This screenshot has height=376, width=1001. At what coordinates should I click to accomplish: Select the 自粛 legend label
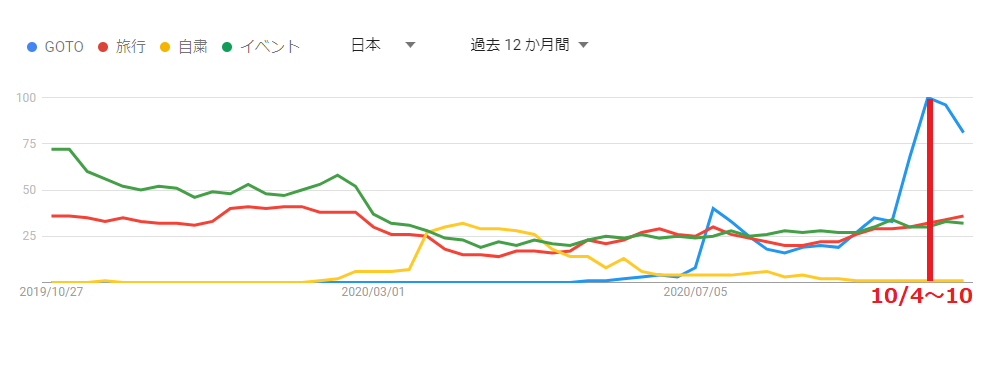(x=193, y=47)
